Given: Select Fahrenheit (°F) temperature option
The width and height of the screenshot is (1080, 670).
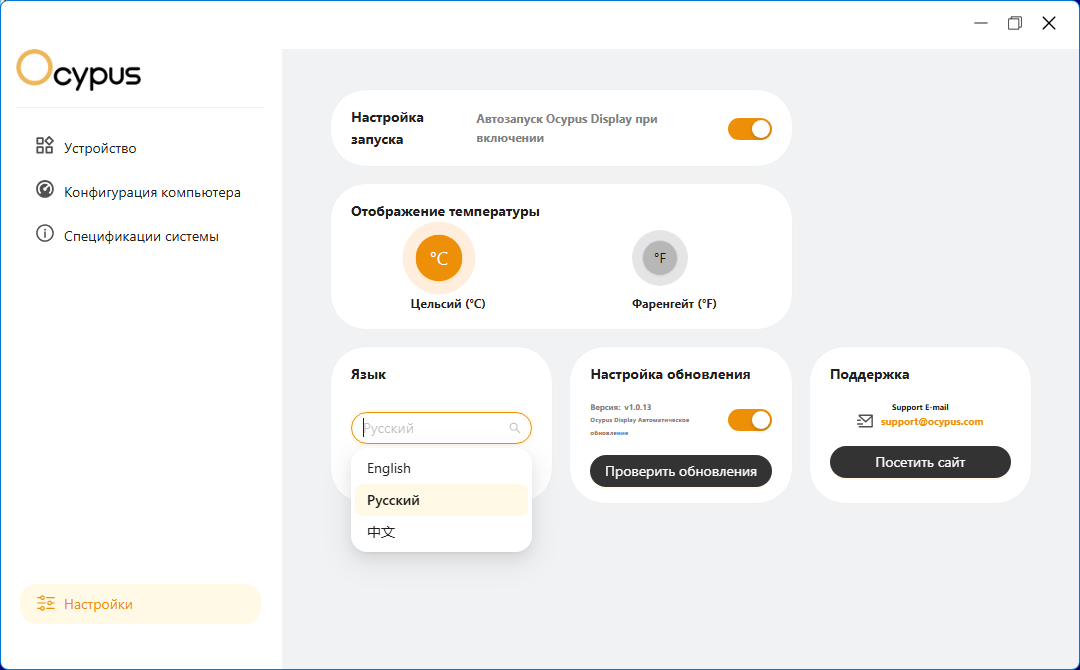Looking at the screenshot, I should click(660, 258).
